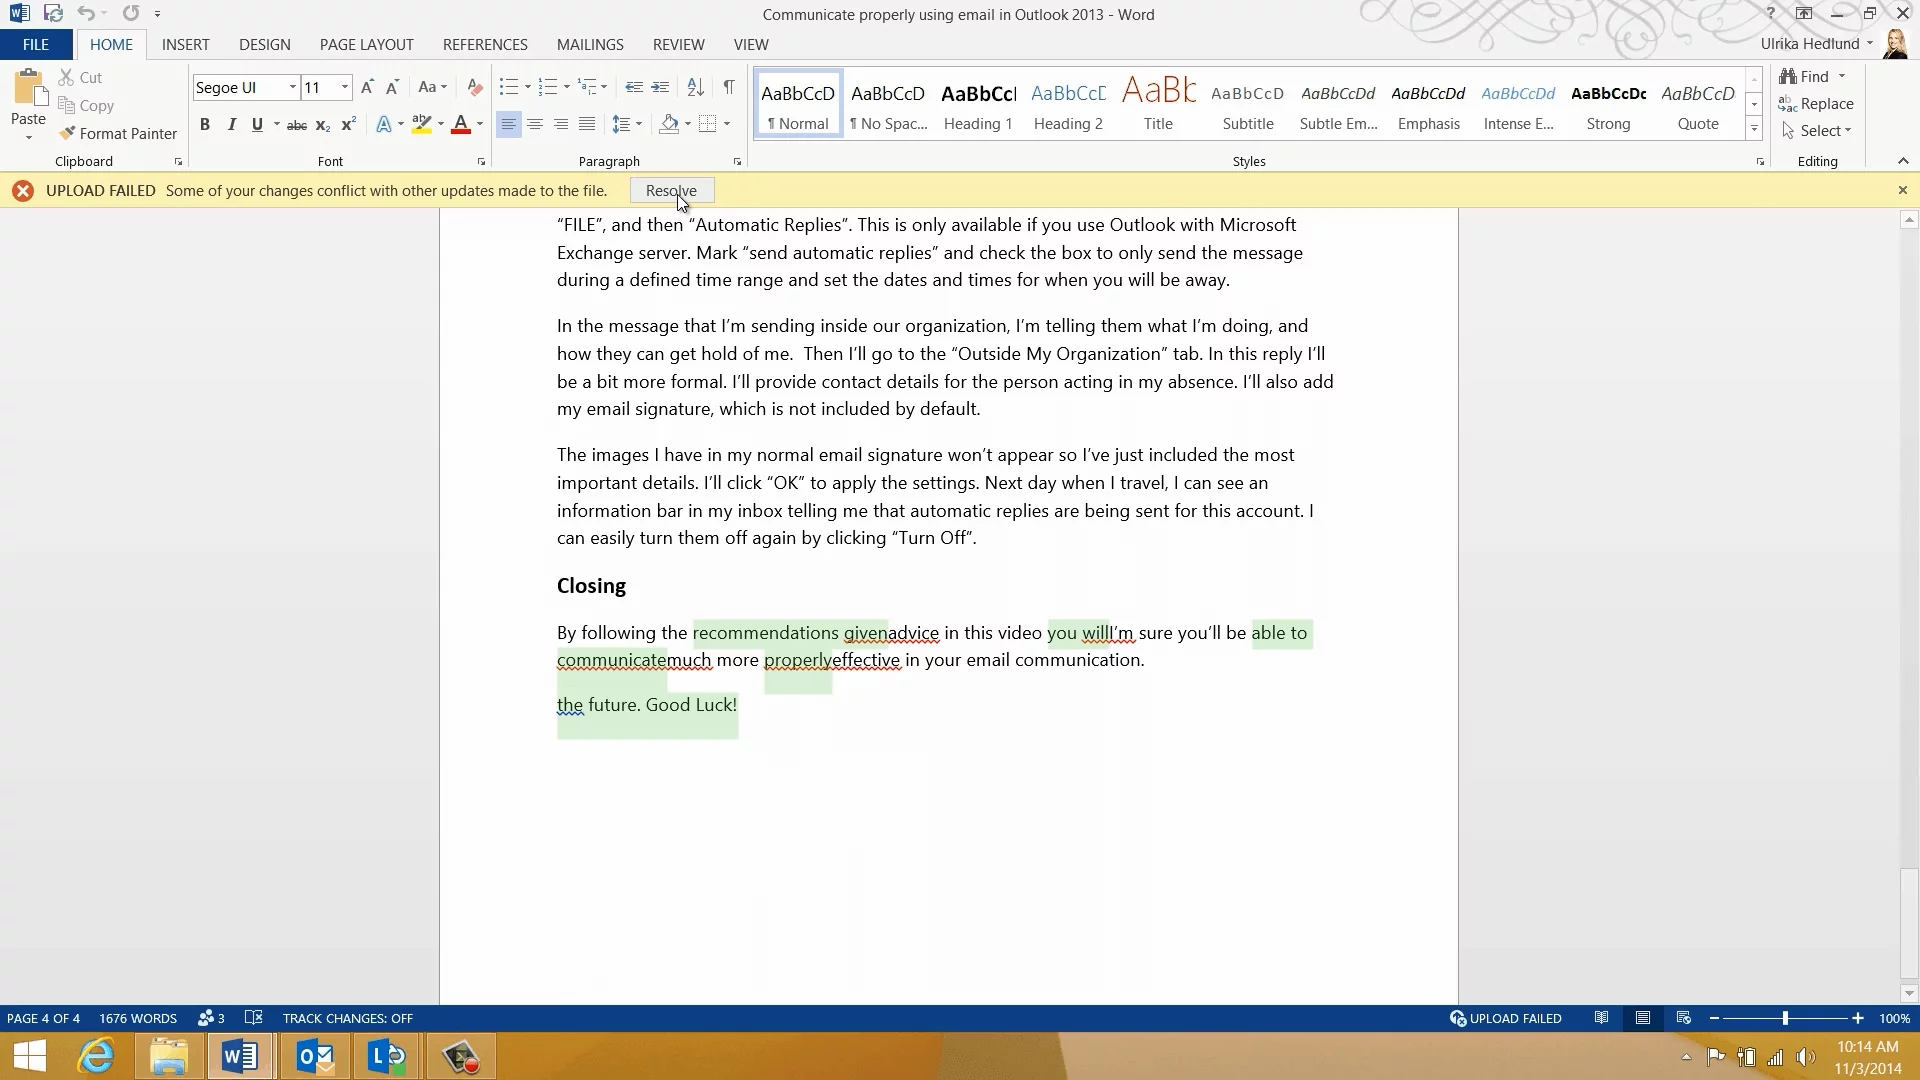Open Outlook from the taskbar

click(315, 1056)
